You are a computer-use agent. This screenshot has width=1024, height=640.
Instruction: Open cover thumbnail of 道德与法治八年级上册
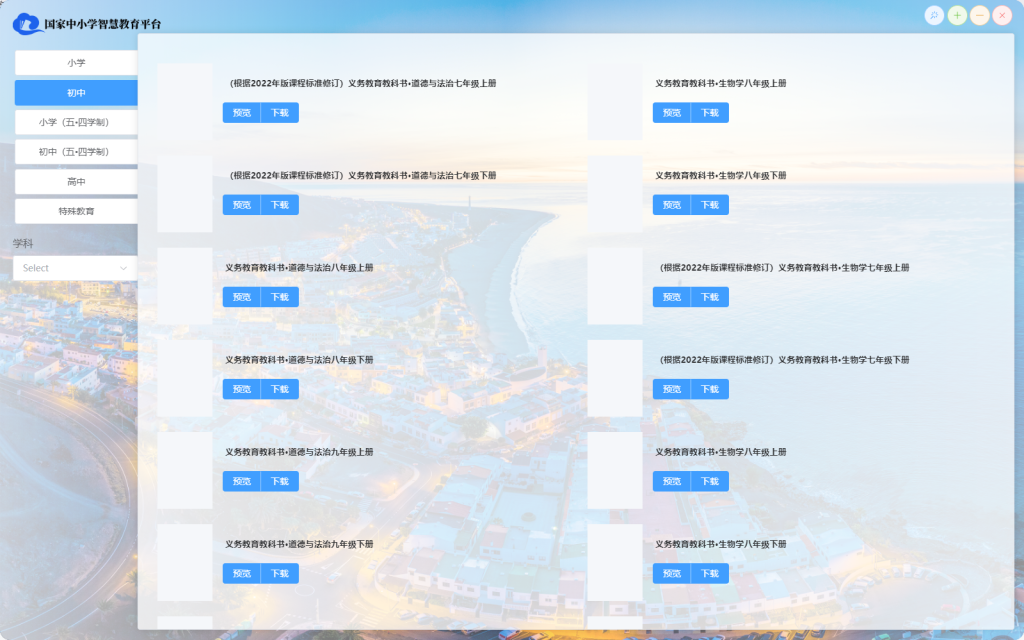[185, 286]
